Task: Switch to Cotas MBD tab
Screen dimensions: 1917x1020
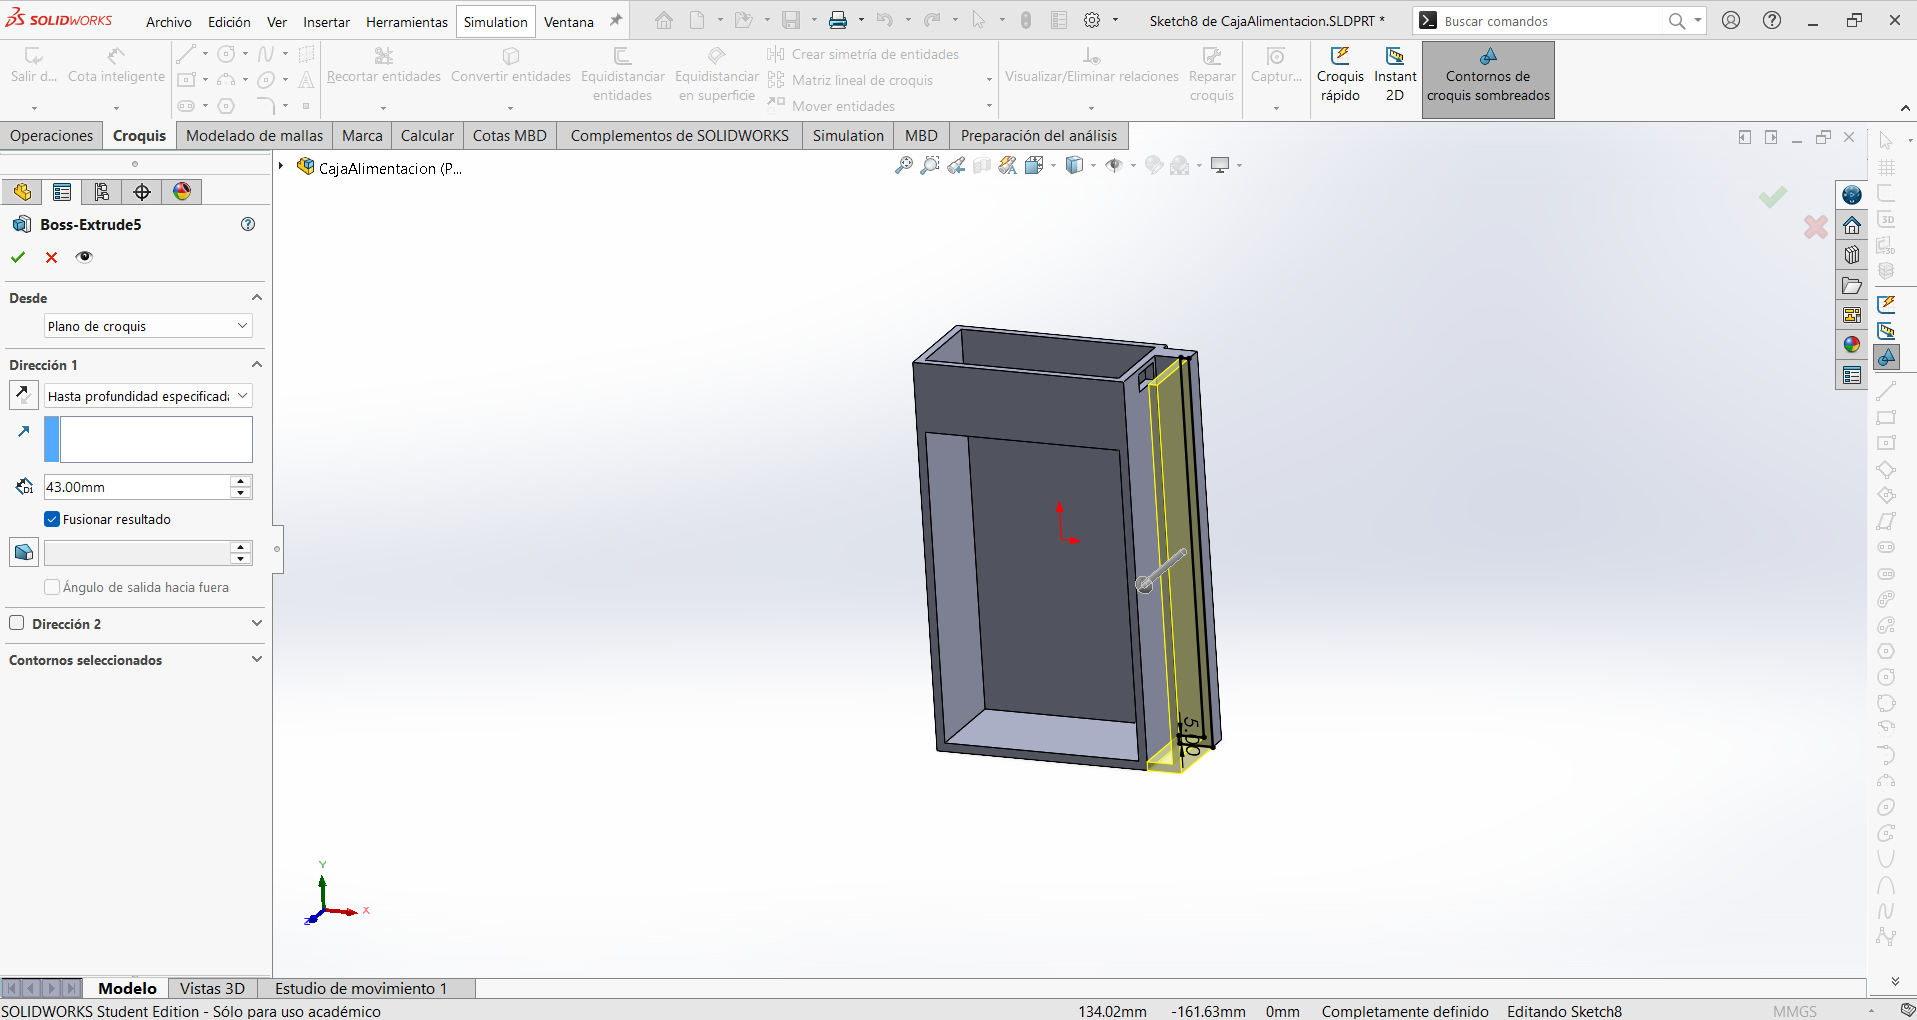Action: pyautogui.click(x=510, y=136)
